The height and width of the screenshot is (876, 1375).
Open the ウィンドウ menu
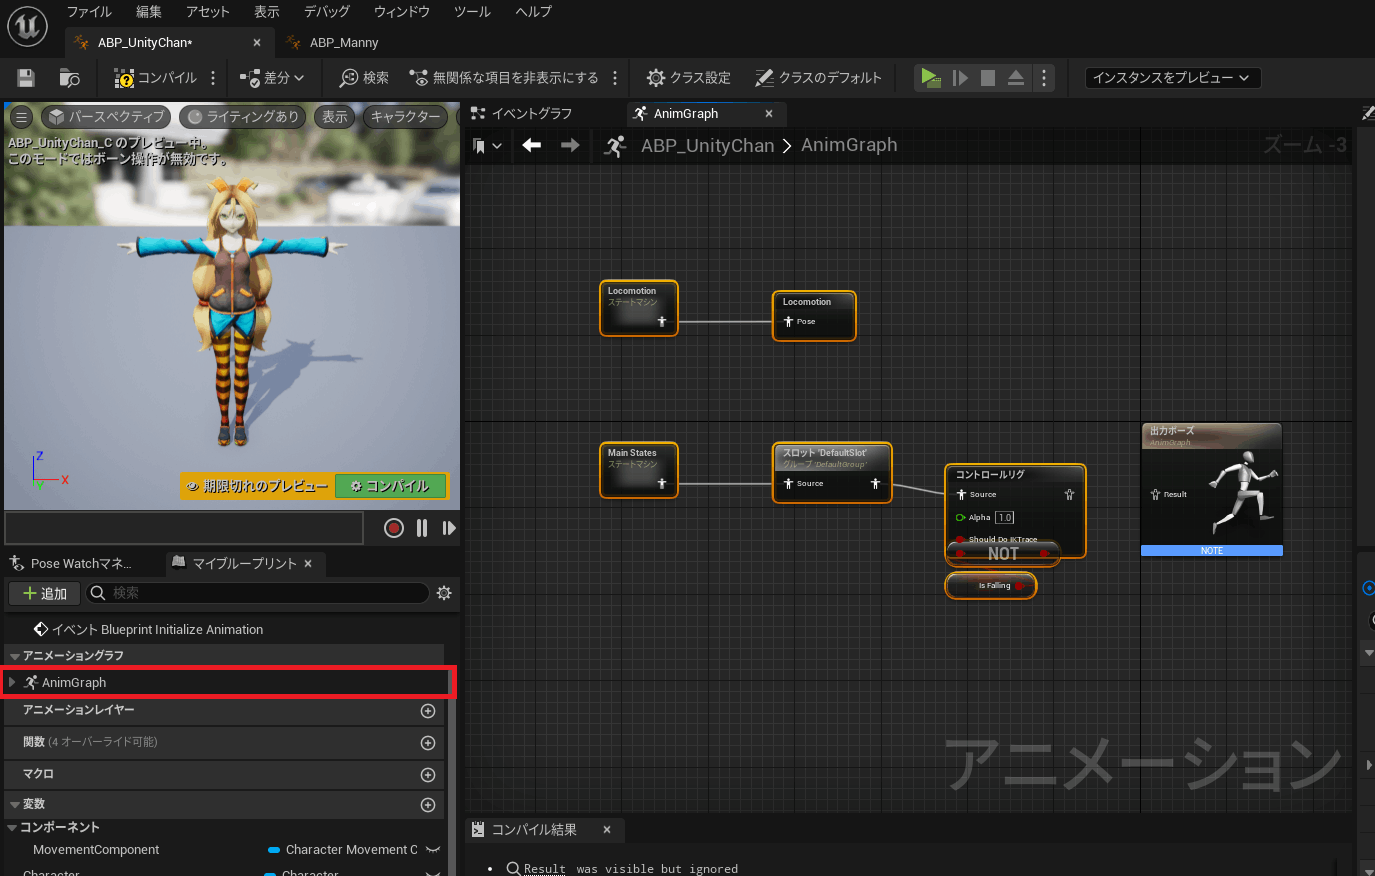[x=402, y=12]
